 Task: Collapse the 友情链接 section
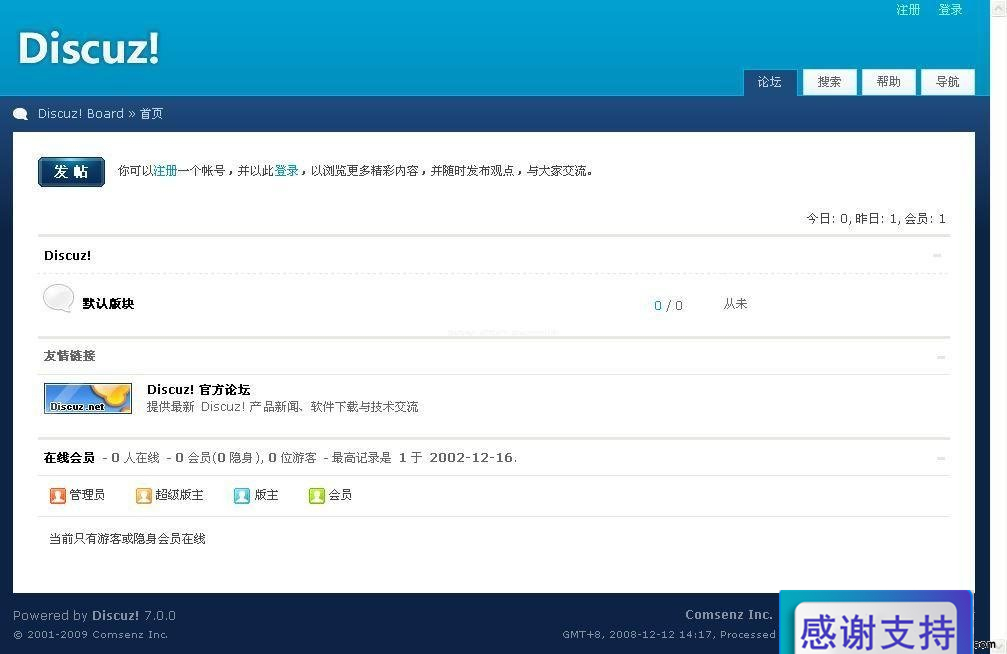(940, 357)
